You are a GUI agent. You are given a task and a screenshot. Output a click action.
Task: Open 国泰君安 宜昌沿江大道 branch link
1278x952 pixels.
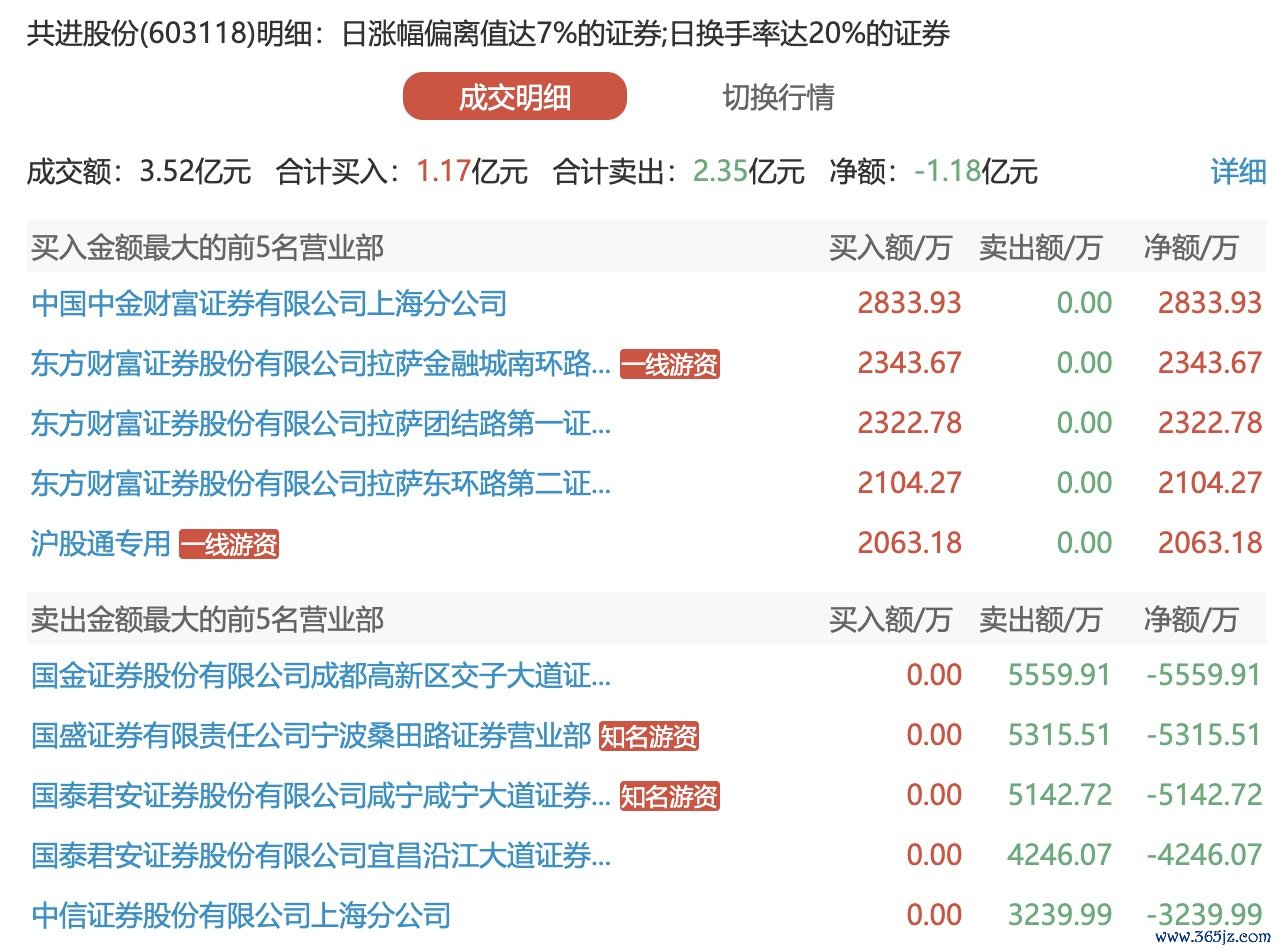coord(321,856)
